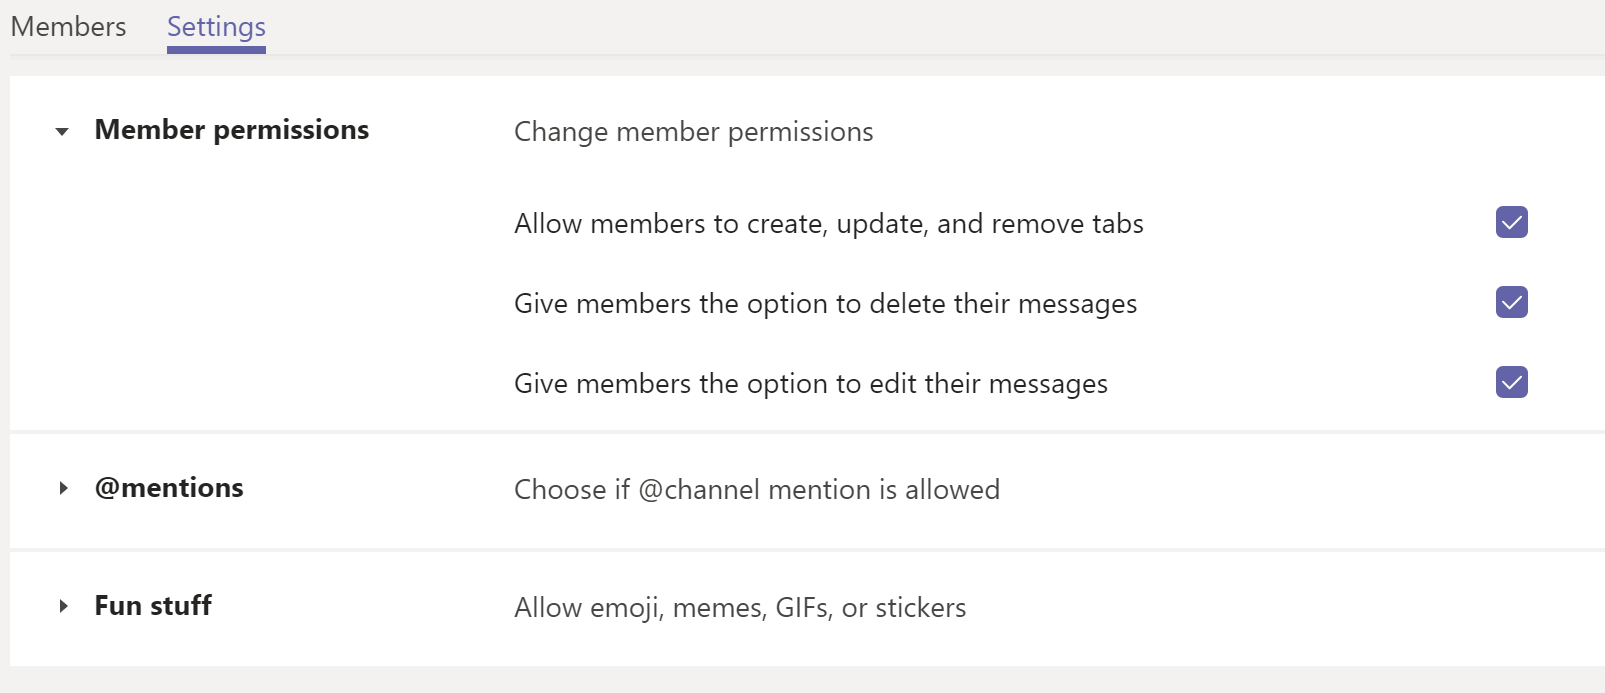Image resolution: width=1605 pixels, height=693 pixels.
Task: Switch to the Members tab
Action: tap(68, 27)
